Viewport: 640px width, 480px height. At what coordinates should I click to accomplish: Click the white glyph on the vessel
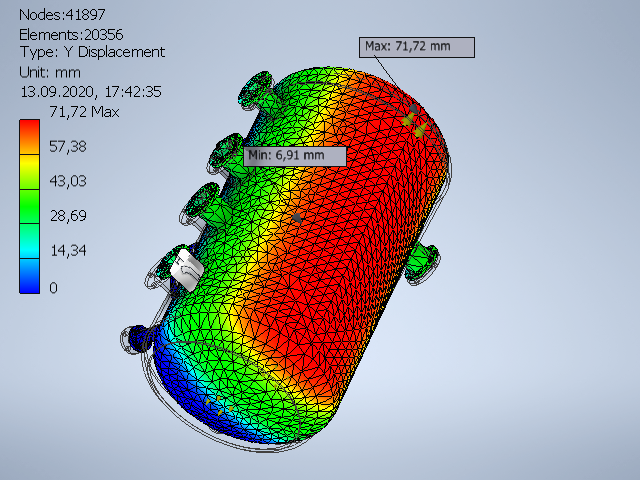click(187, 270)
